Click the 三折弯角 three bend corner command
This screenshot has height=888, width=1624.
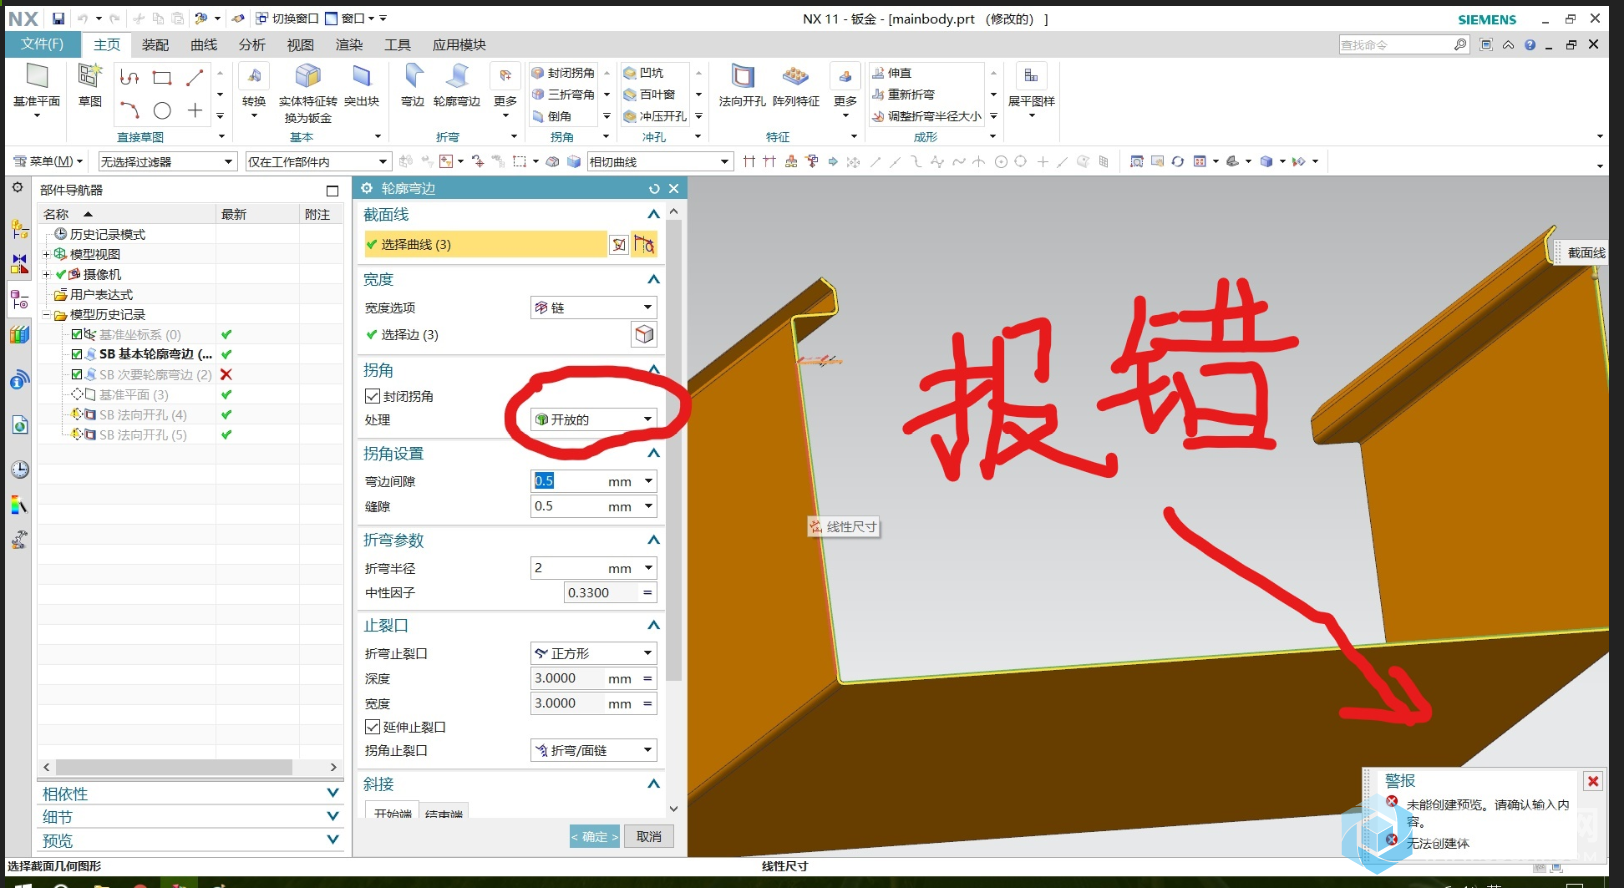[x=563, y=95]
